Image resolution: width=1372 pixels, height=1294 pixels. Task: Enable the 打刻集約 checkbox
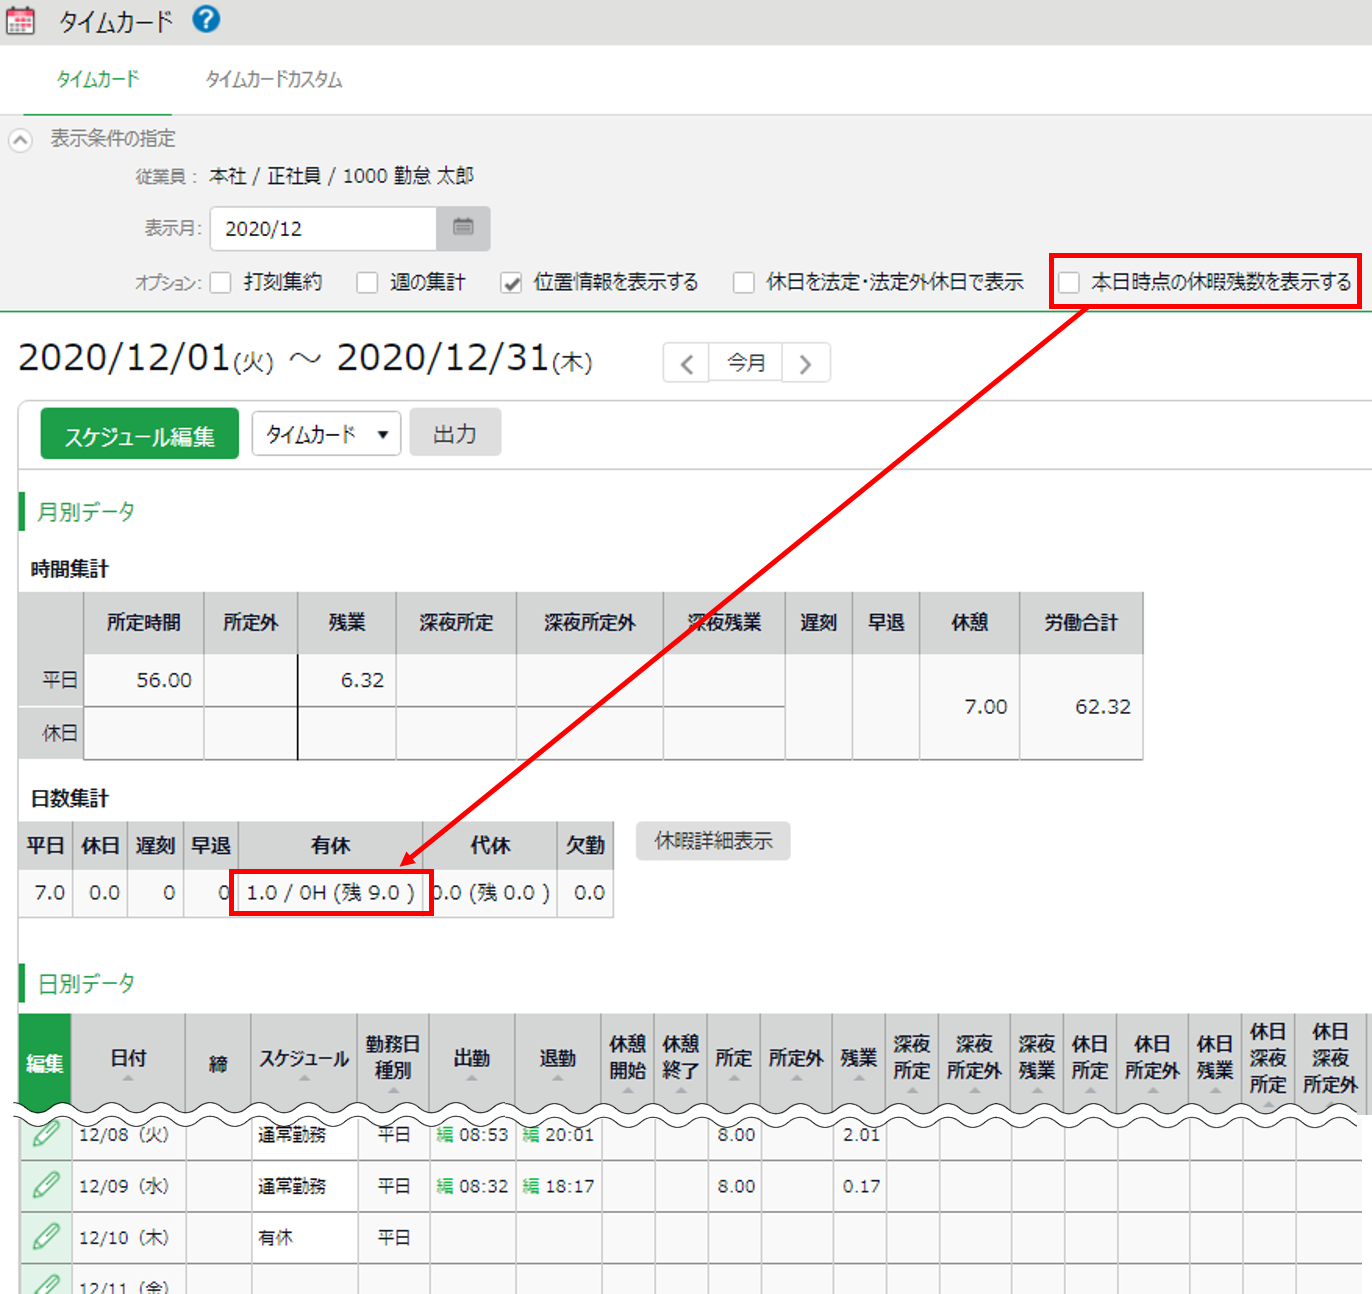coord(221,283)
